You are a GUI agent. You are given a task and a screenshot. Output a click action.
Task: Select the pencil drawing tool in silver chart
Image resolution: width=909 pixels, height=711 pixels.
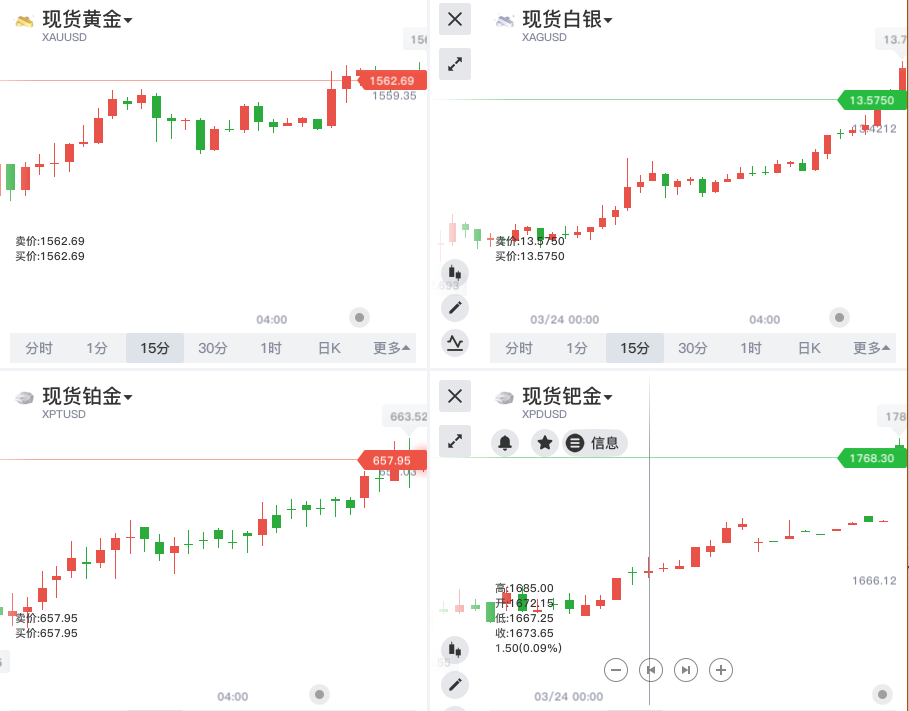455,307
